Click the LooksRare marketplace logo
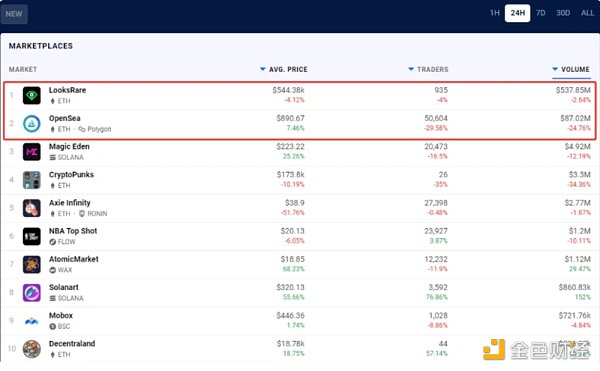Image resolution: width=600 pixels, height=371 pixels. (32, 95)
